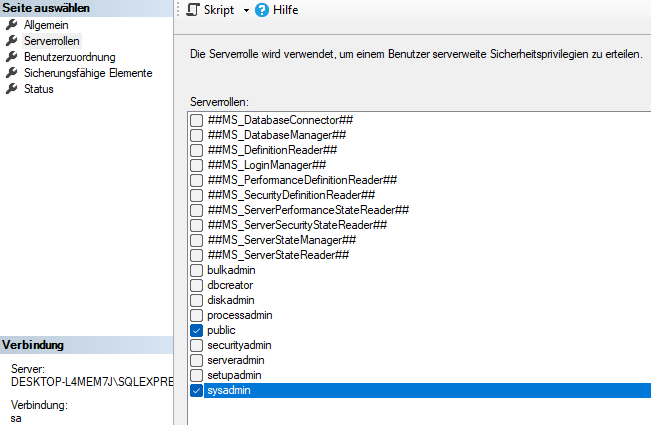The height and width of the screenshot is (425, 651).
Task: Enable the bulkadmin server role
Action: click(x=196, y=270)
